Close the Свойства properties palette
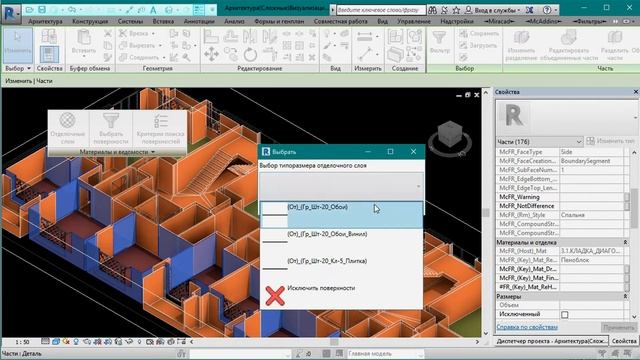640x360 pixels. point(635,92)
